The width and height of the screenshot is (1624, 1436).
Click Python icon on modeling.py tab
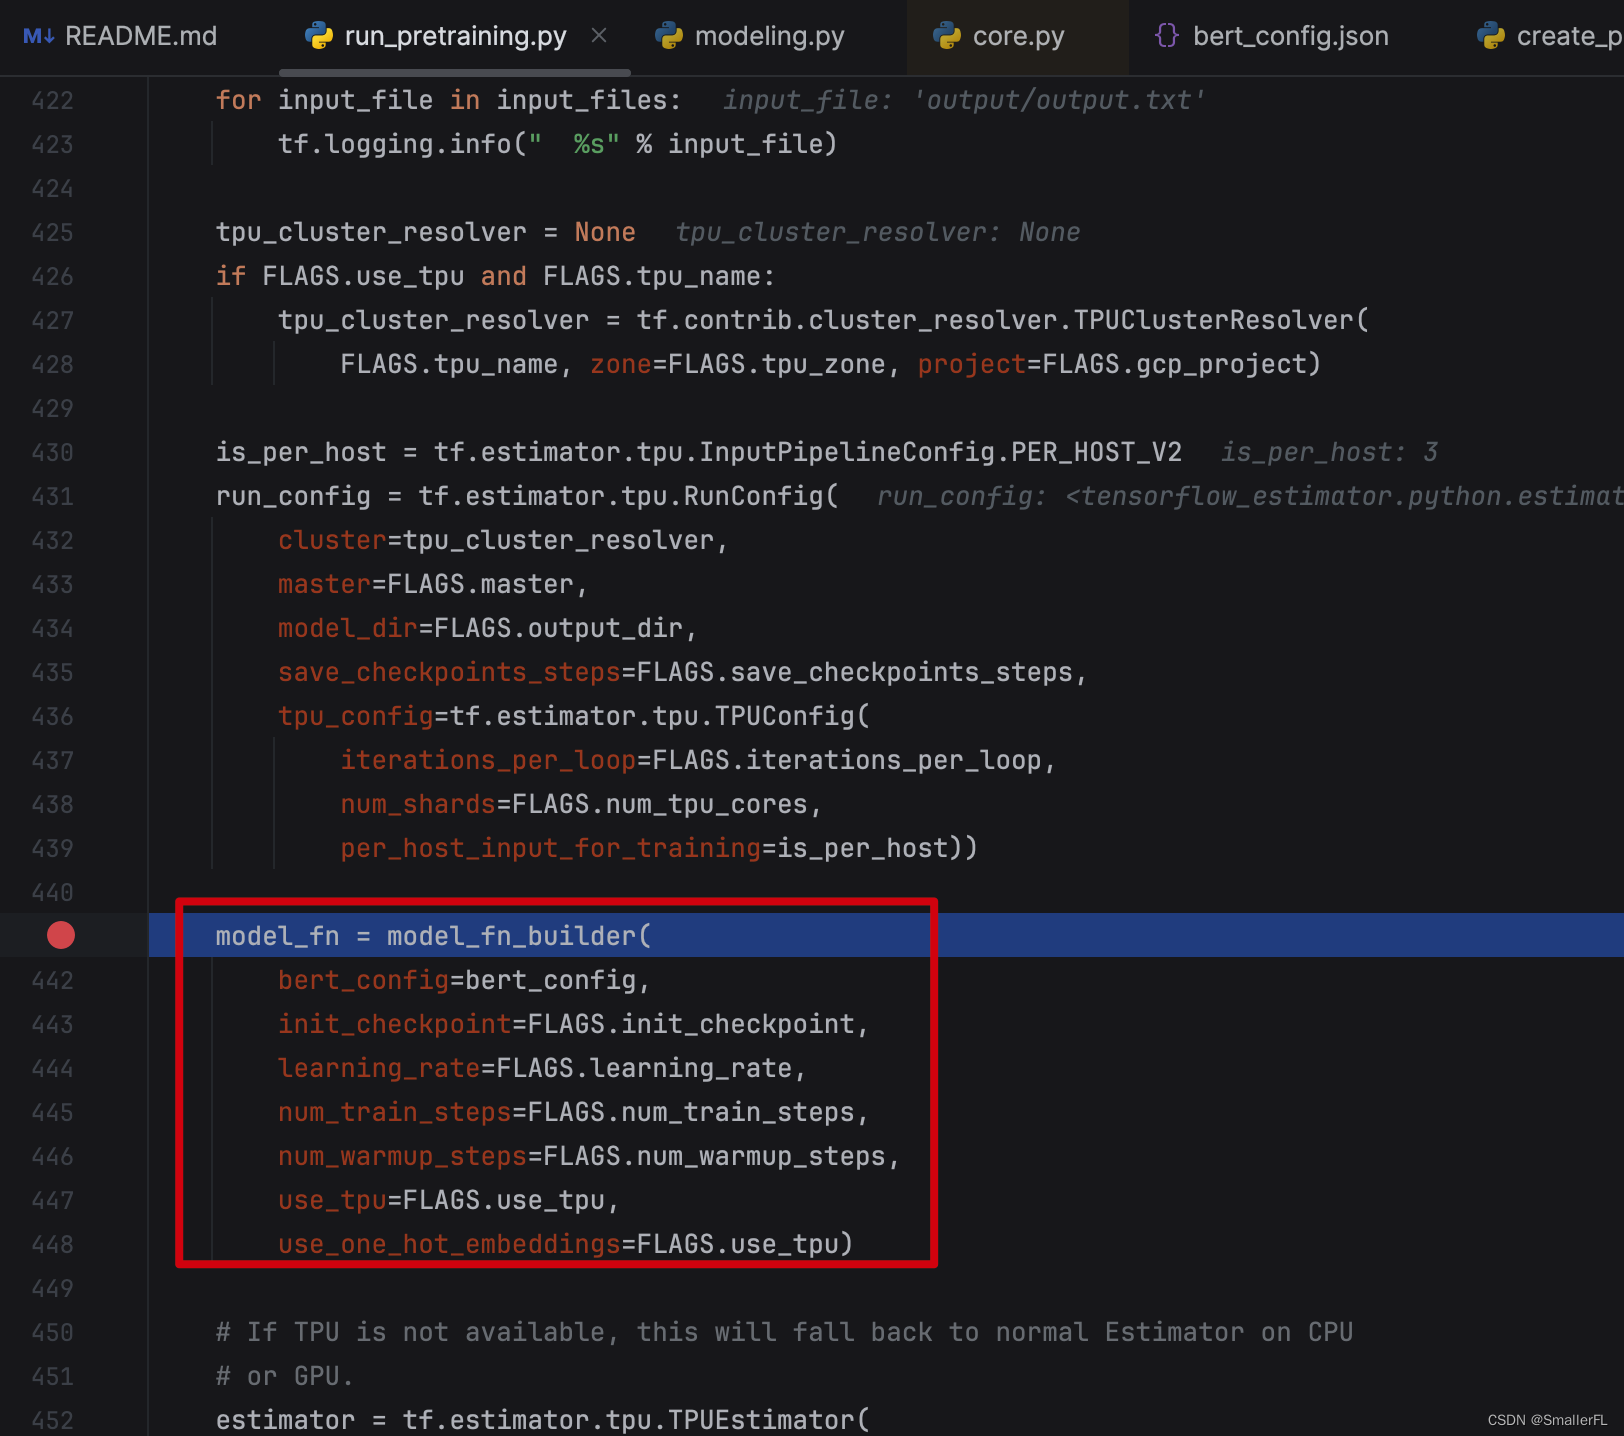click(x=669, y=37)
